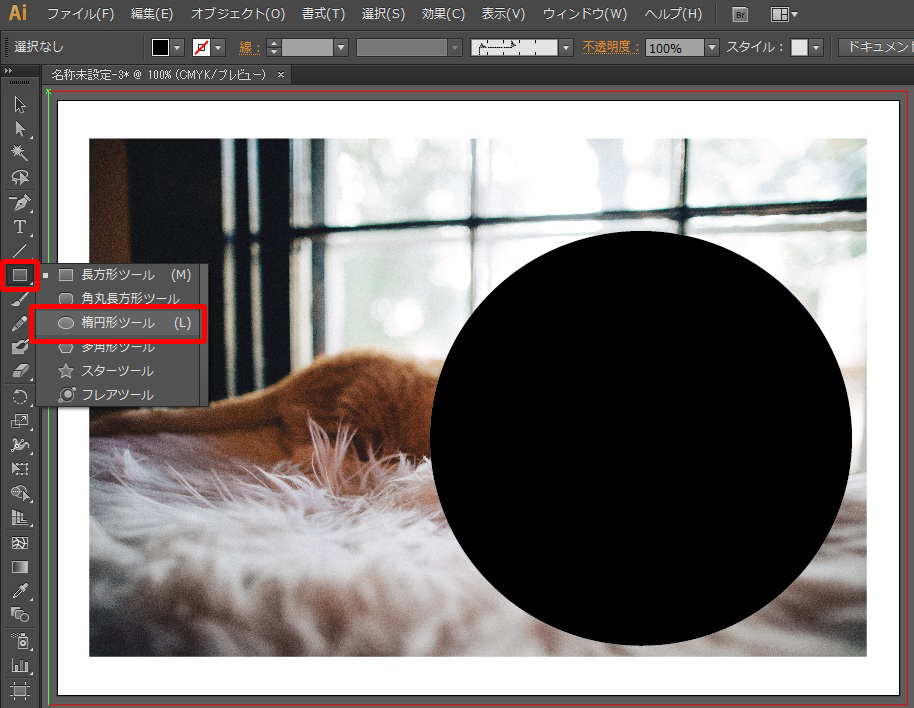
Task: Open the ウィンドウ(W) menu
Action: click(585, 15)
